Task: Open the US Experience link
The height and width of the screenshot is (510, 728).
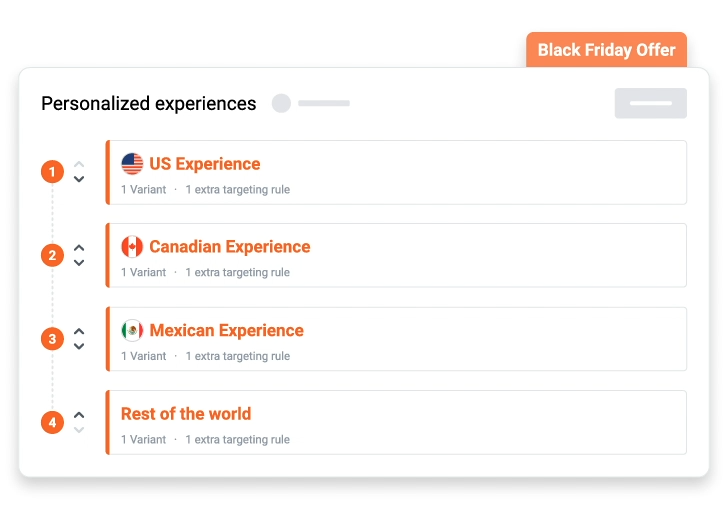Action: (204, 164)
